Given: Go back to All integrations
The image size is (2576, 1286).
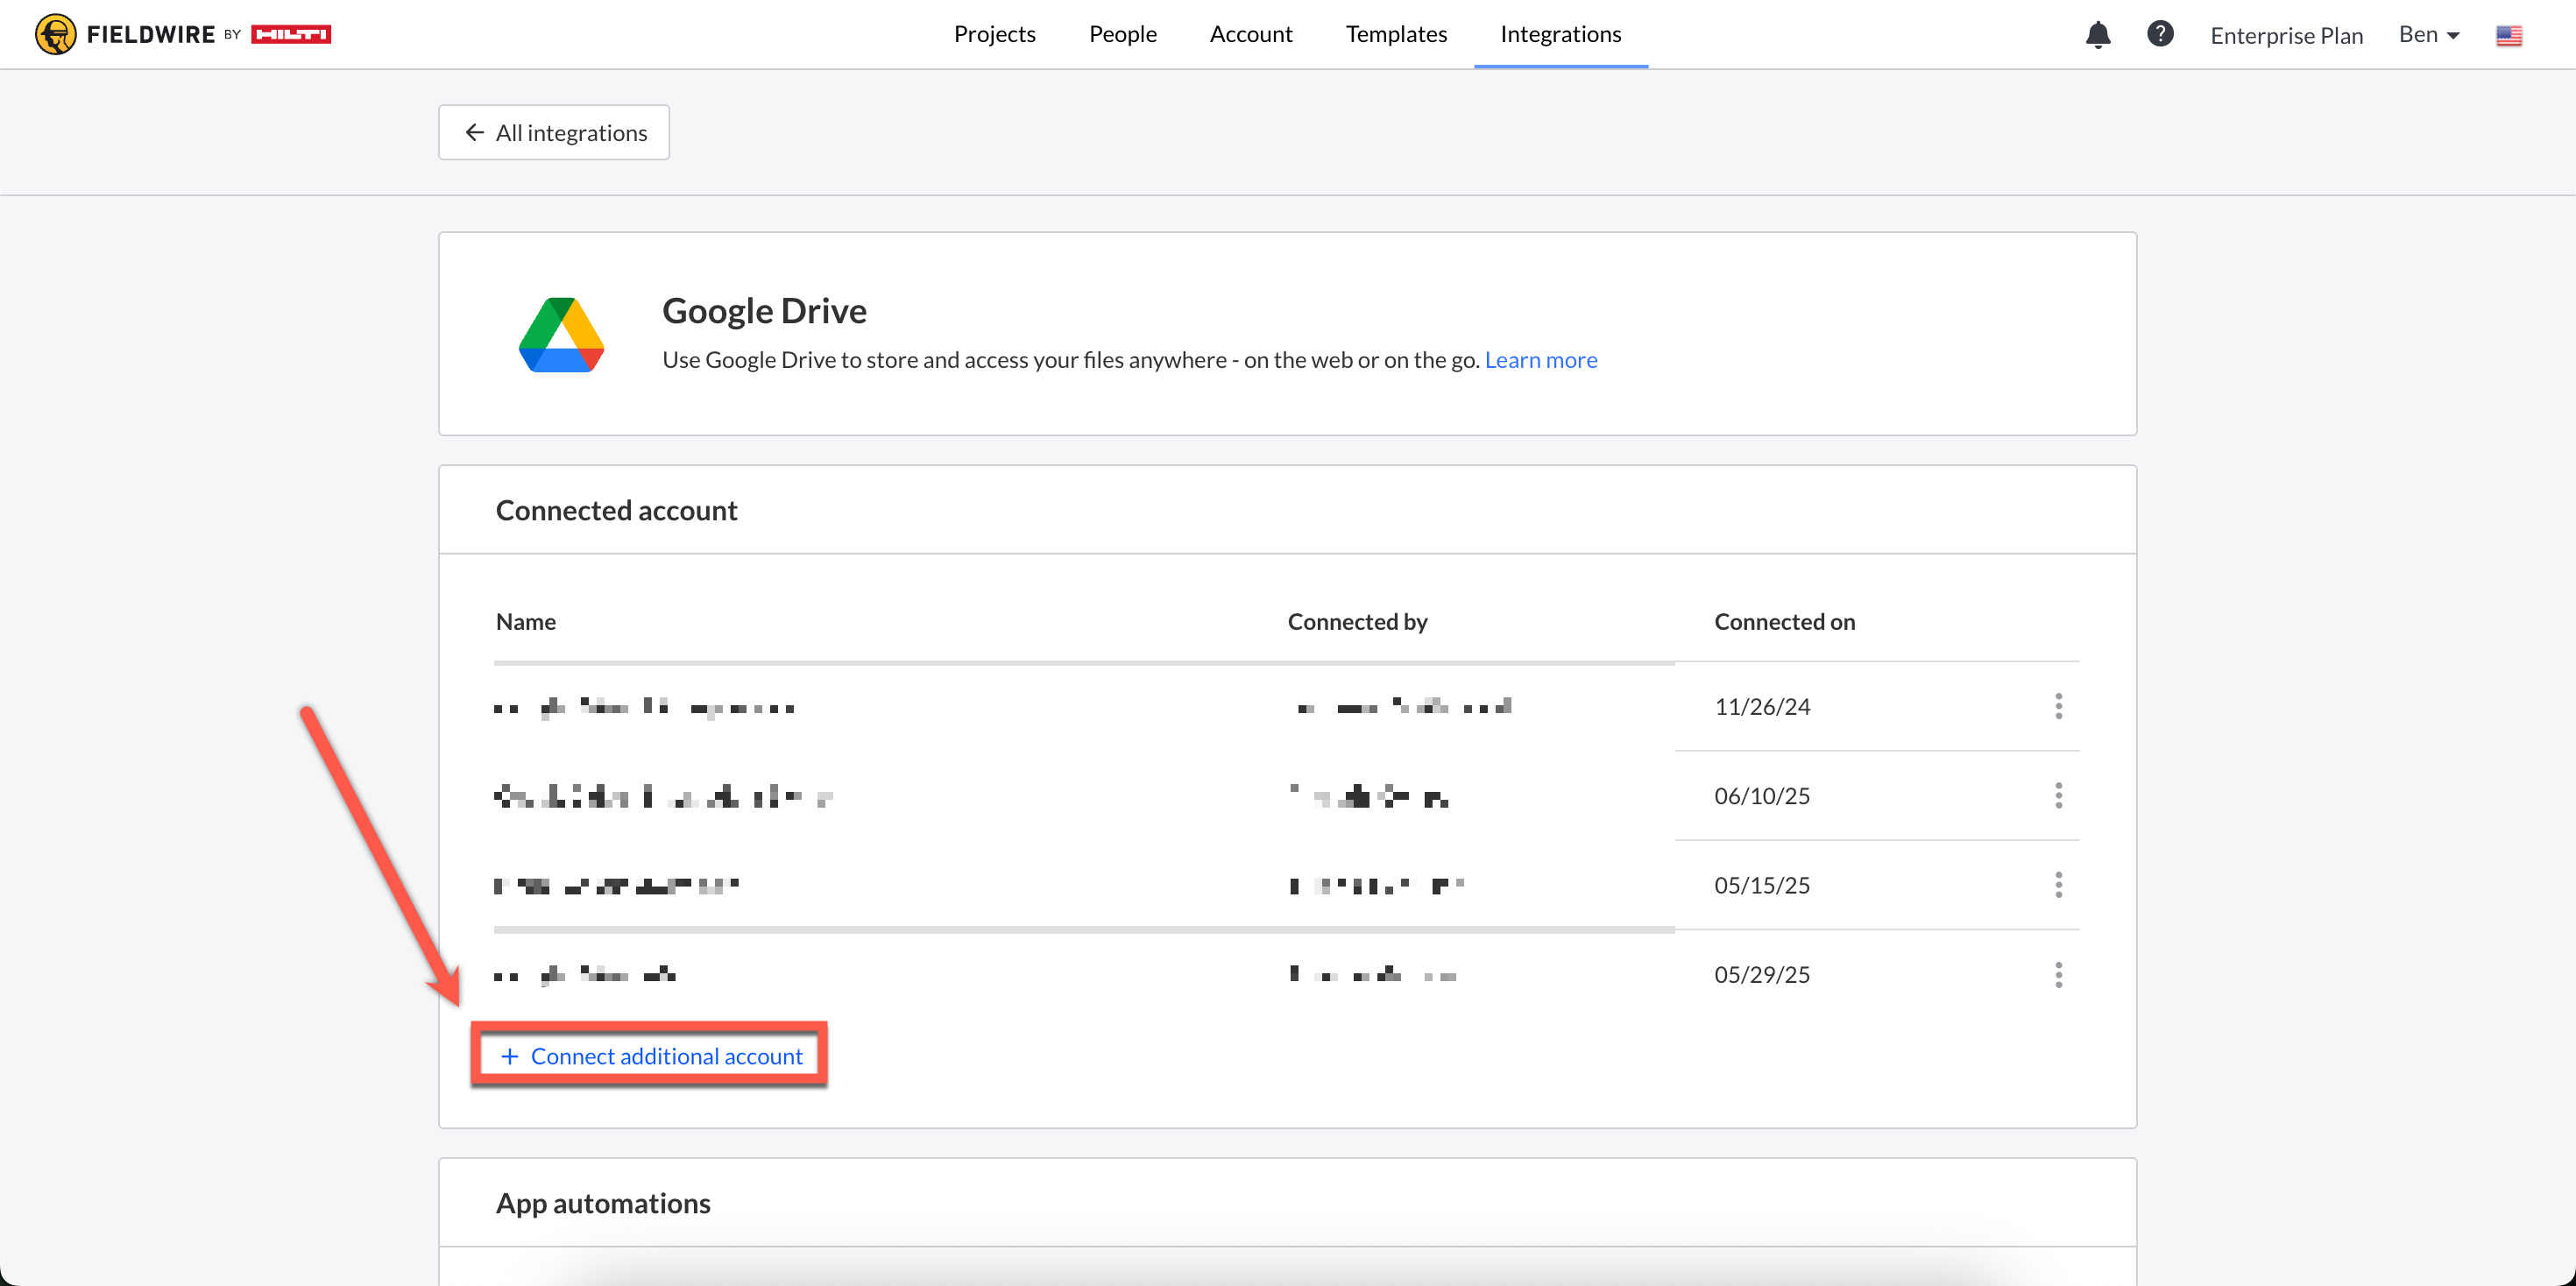Looking at the screenshot, I should 554,132.
